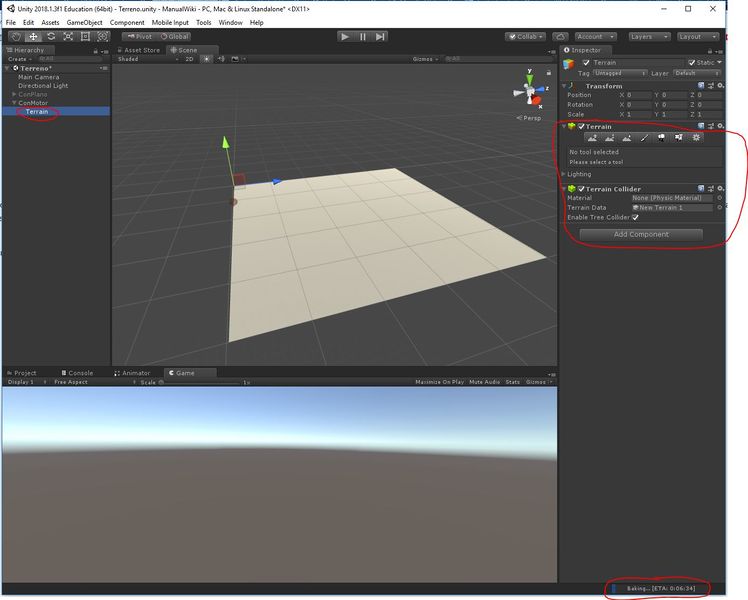Toggle Maximize On Play
The height and width of the screenshot is (600, 748).
point(439,382)
